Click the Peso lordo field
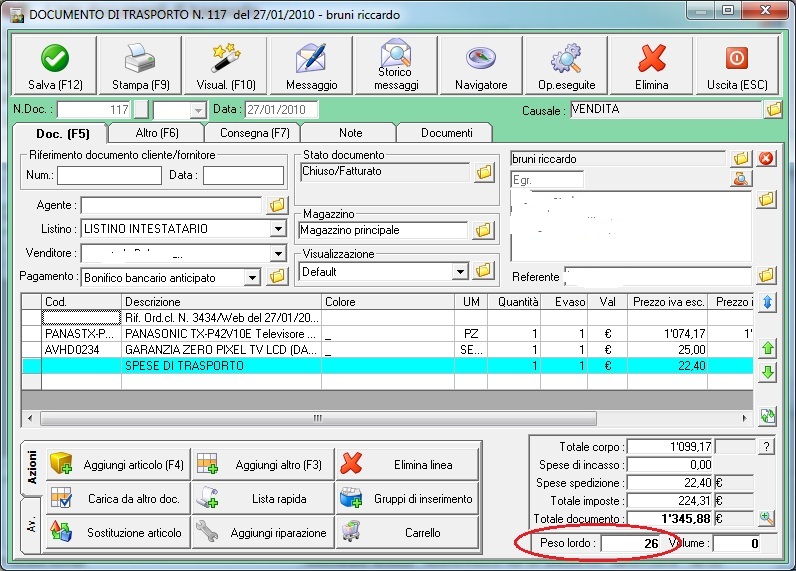 click(x=631, y=543)
